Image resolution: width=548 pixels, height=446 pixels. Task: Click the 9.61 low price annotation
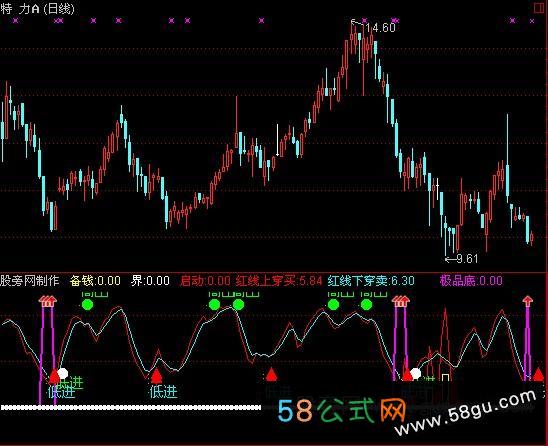tap(467, 259)
